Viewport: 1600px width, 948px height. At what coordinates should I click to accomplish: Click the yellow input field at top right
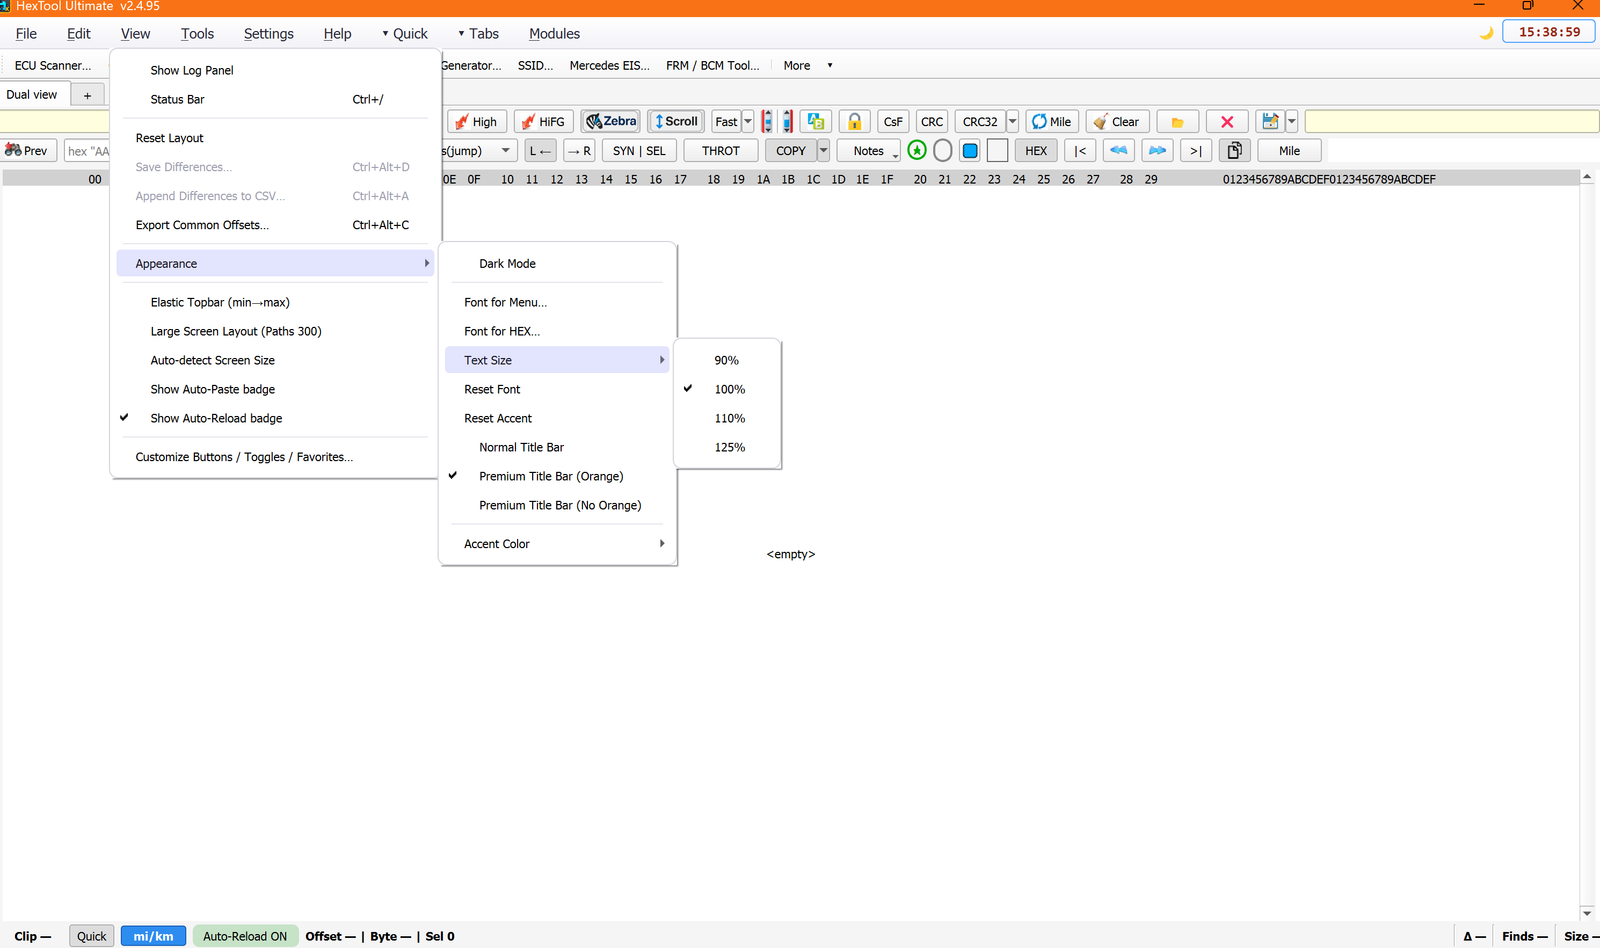point(1452,122)
